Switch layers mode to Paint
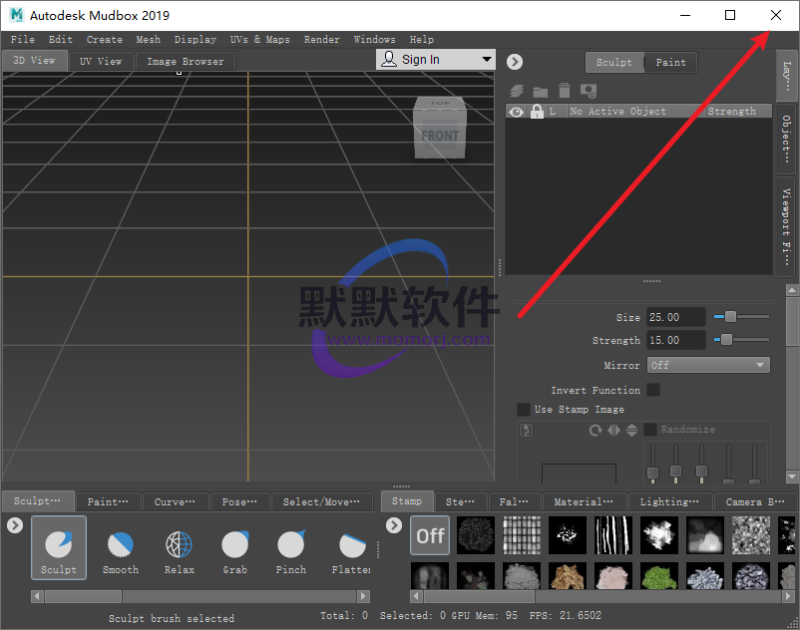800x630 pixels. point(670,62)
